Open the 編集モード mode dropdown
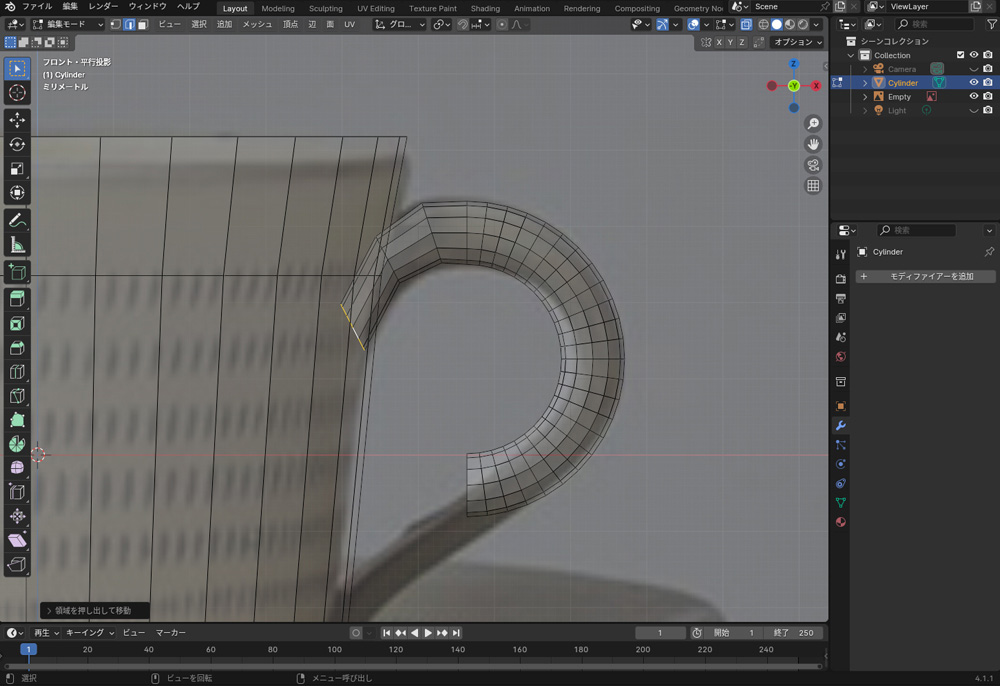The height and width of the screenshot is (686, 1000). click(68, 24)
